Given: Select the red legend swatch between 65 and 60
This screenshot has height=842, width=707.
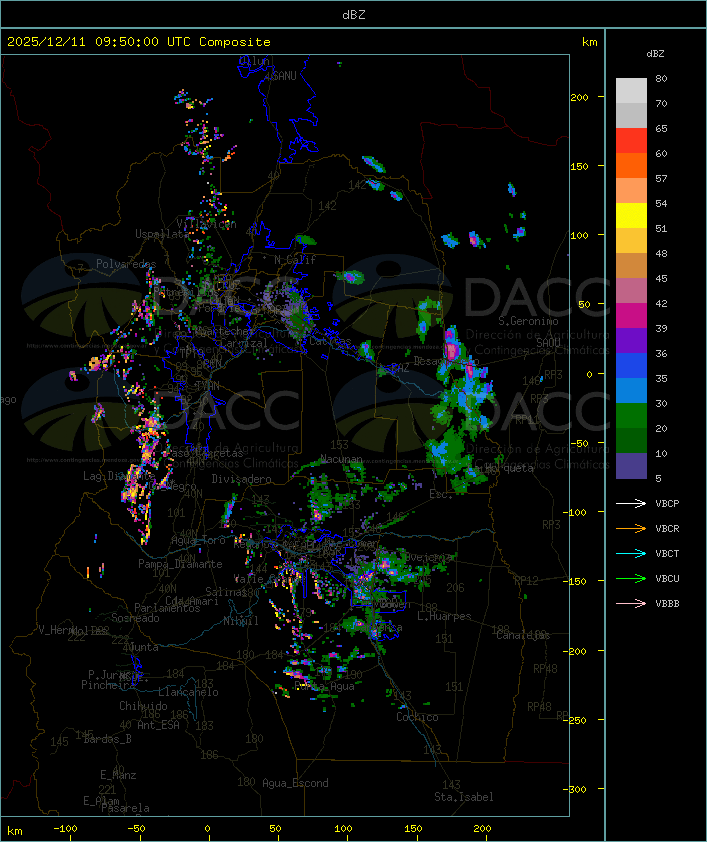Looking at the screenshot, I should pos(631,141).
